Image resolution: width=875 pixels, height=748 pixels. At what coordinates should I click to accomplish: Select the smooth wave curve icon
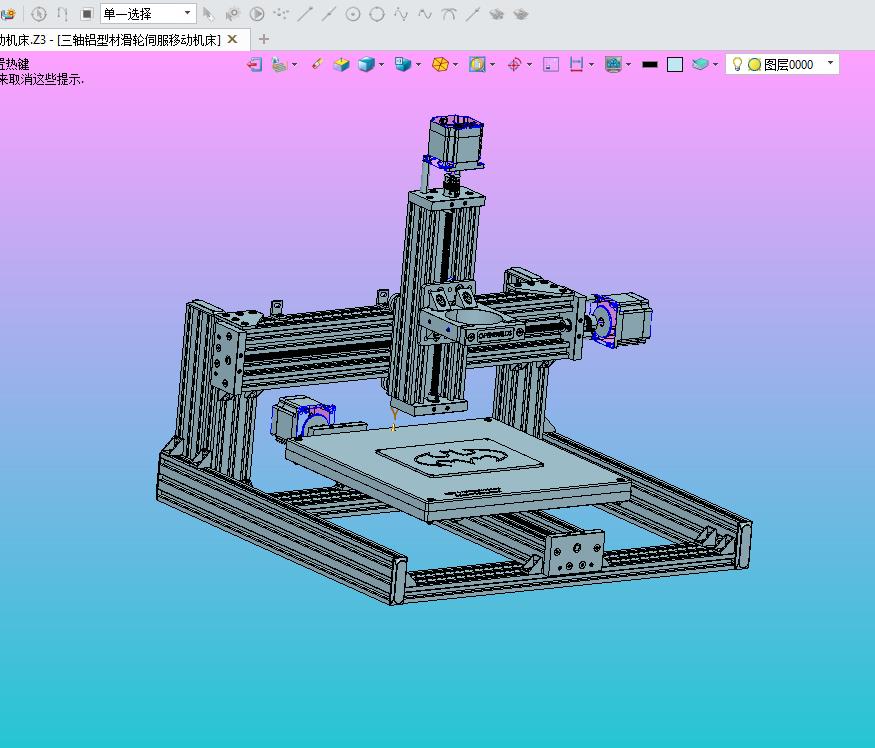425,13
